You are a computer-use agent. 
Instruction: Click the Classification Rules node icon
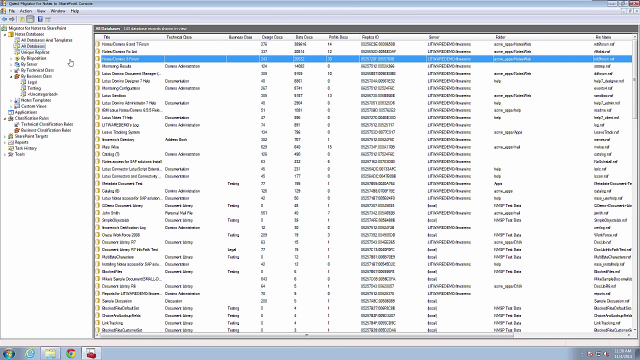[x=11, y=118]
